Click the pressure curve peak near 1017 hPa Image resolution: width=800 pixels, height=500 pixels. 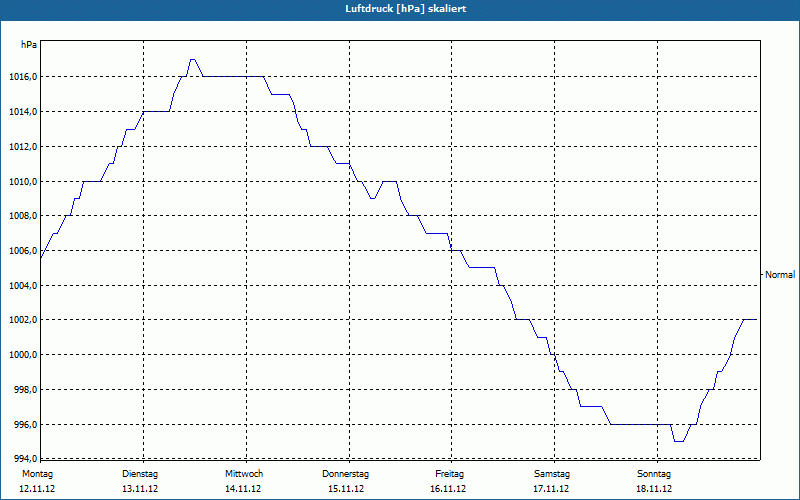click(x=192, y=59)
